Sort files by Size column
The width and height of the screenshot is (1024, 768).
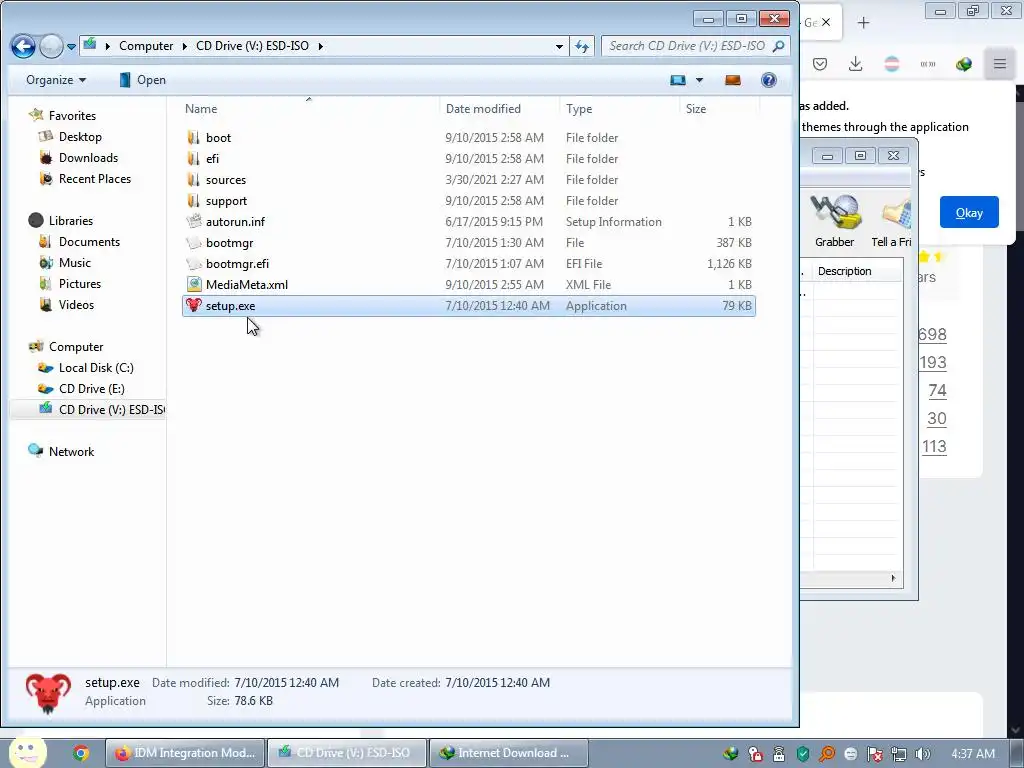696,109
